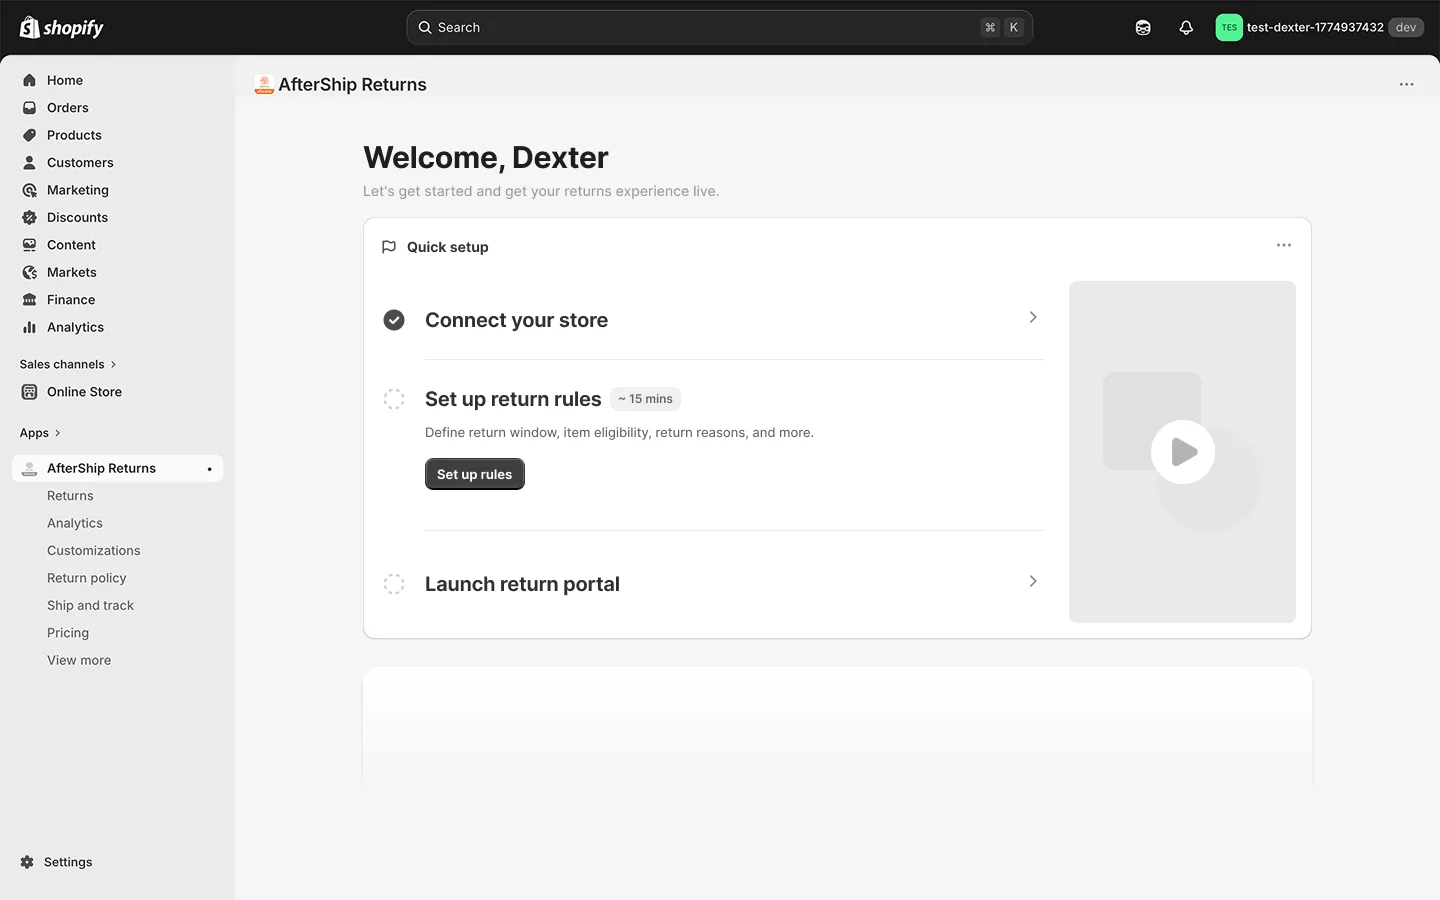
Task: Click Settings link at sidebar bottom
Action: 68,862
